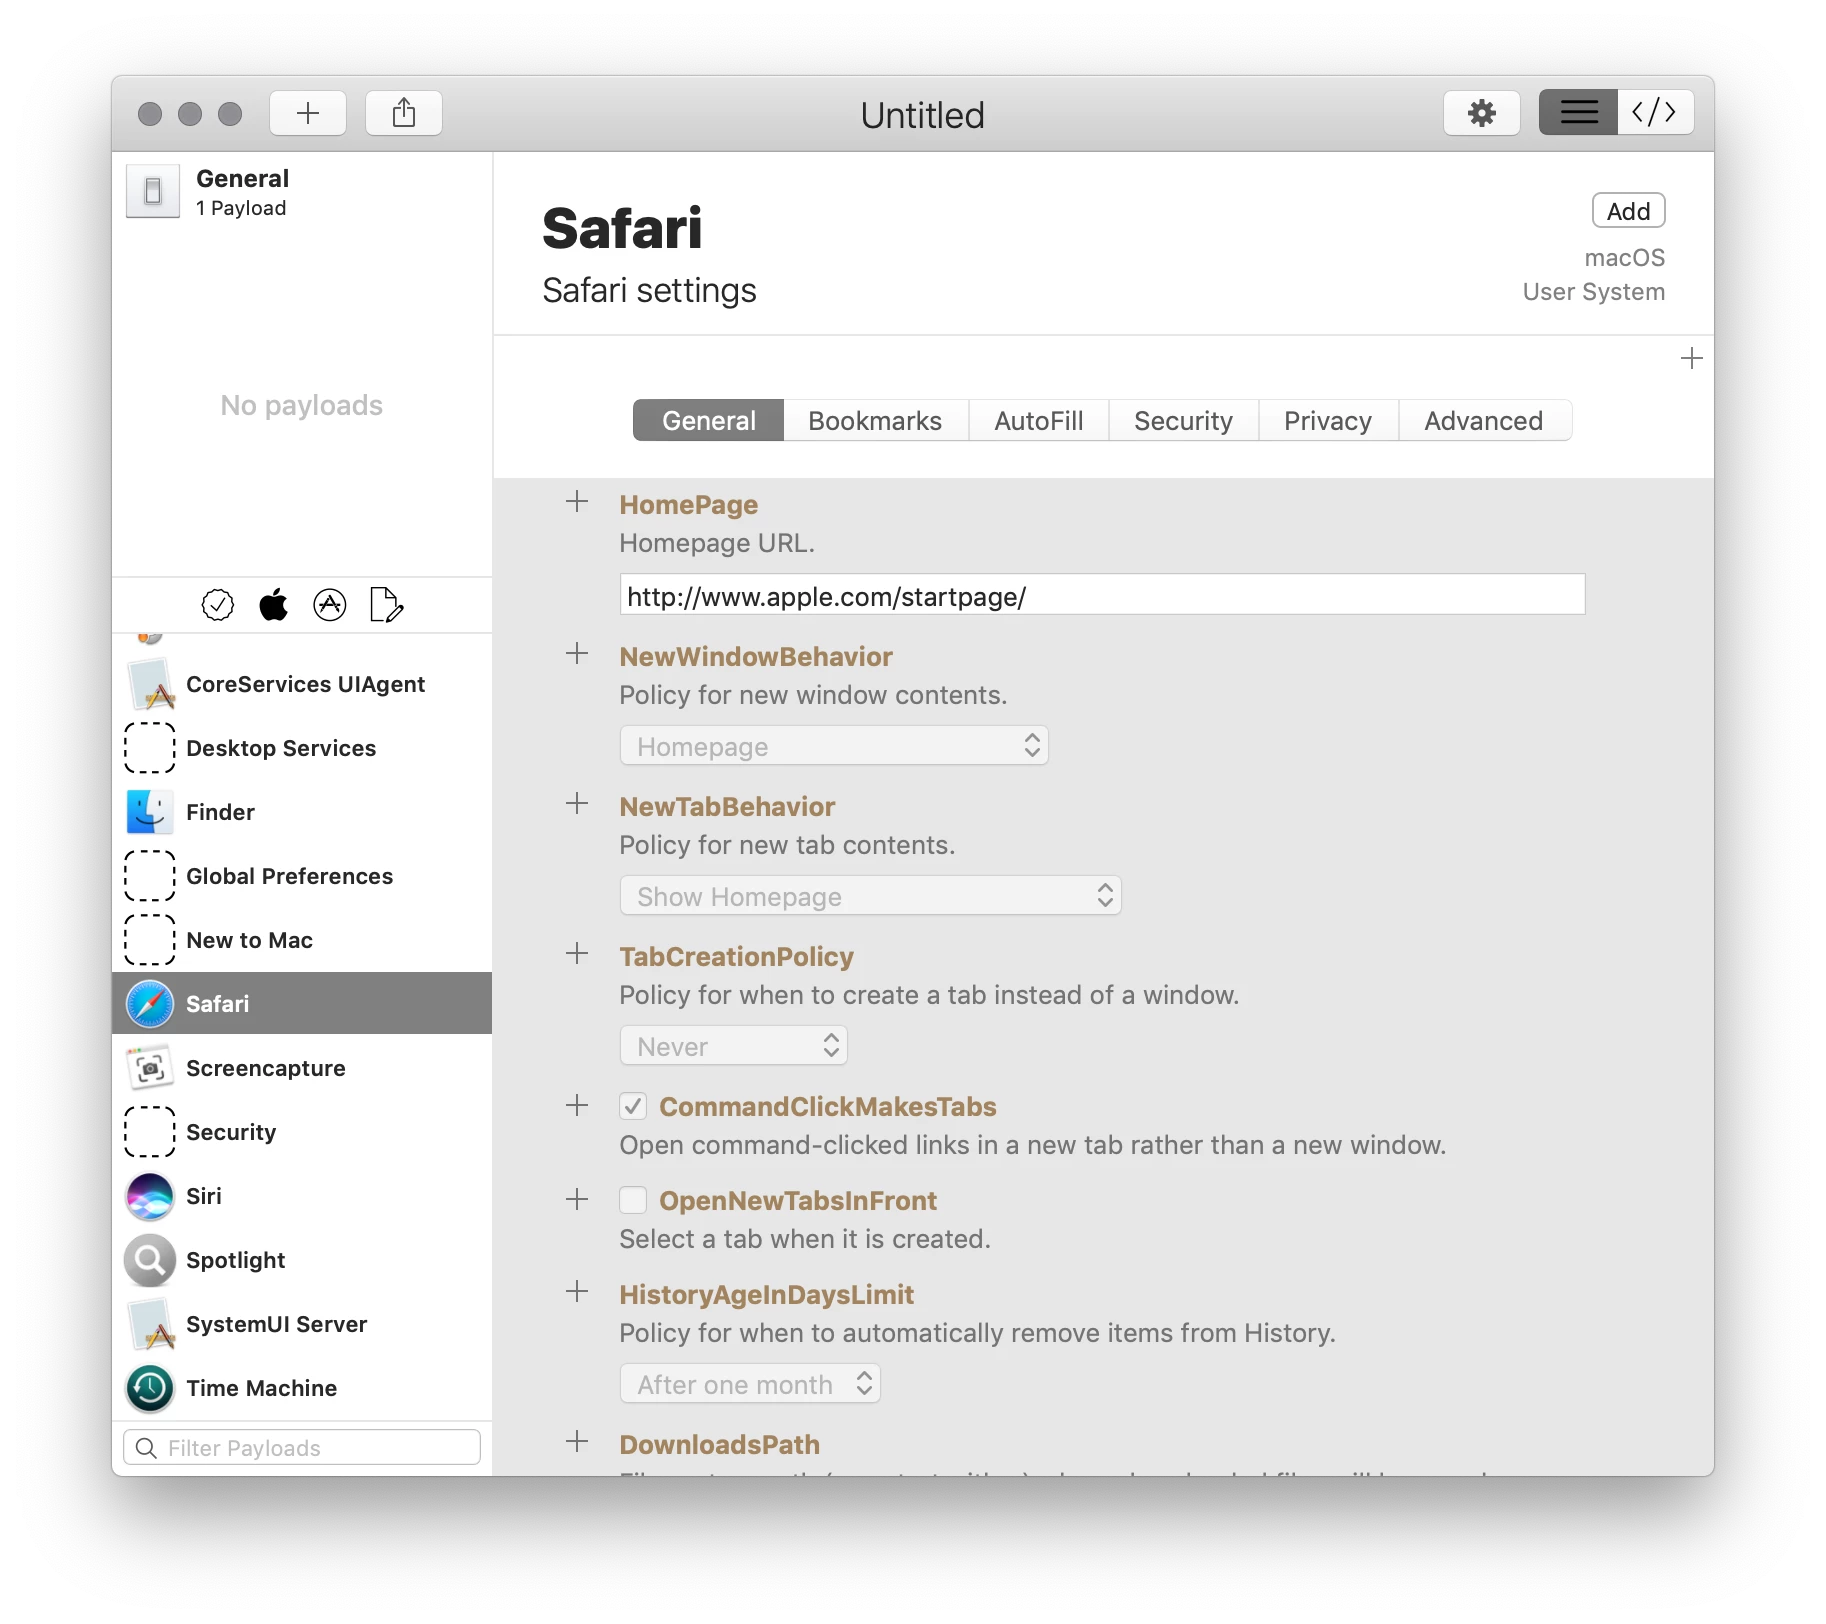Switch to the source code view button
Viewport: 1826px width, 1624px height.
[x=1655, y=112]
